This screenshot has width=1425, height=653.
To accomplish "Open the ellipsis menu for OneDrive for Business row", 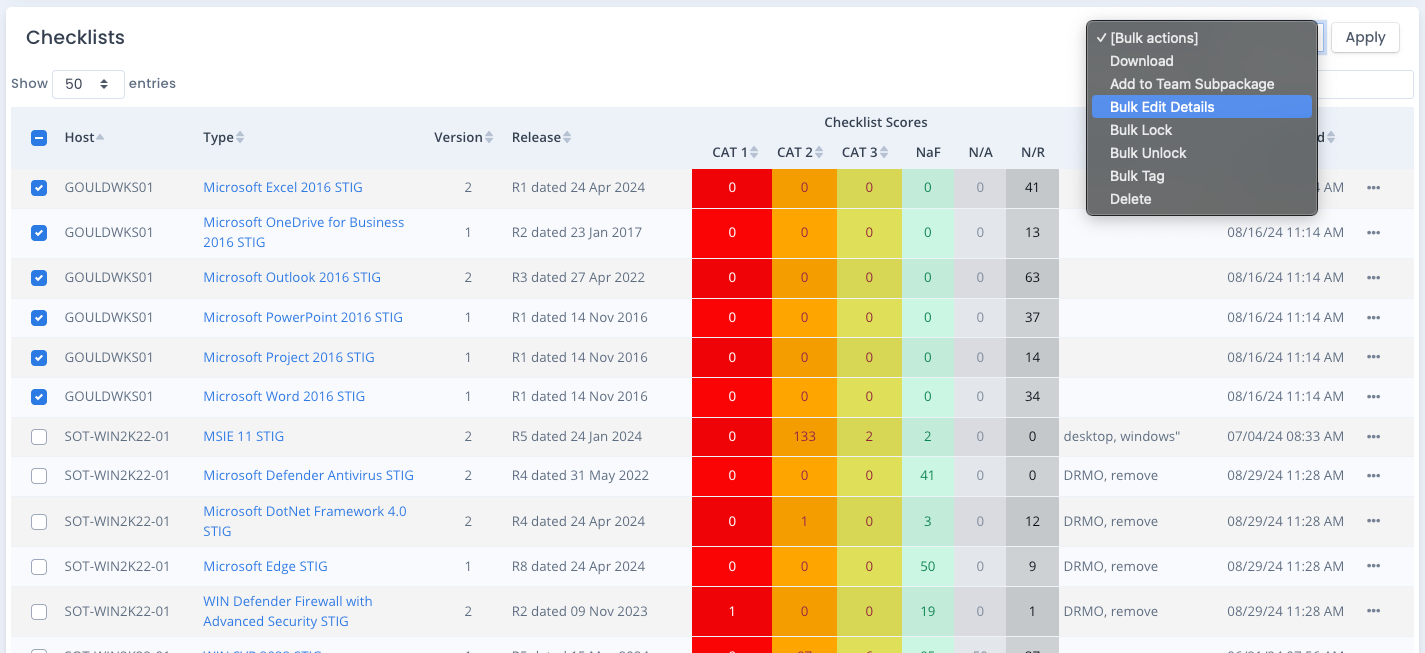I will click(x=1373, y=233).
